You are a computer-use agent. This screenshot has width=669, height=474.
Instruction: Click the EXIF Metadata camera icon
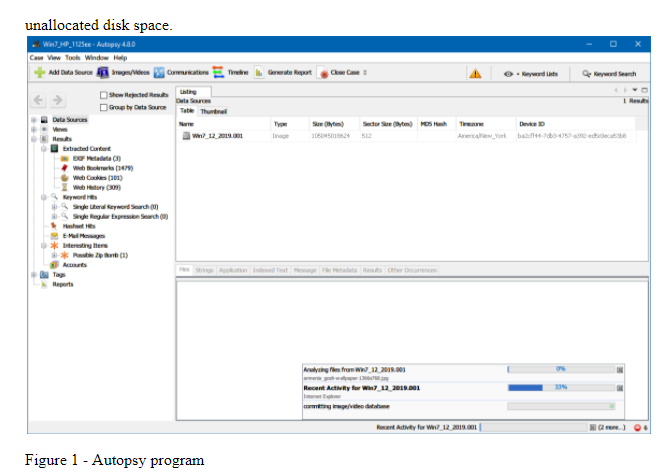[64, 158]
